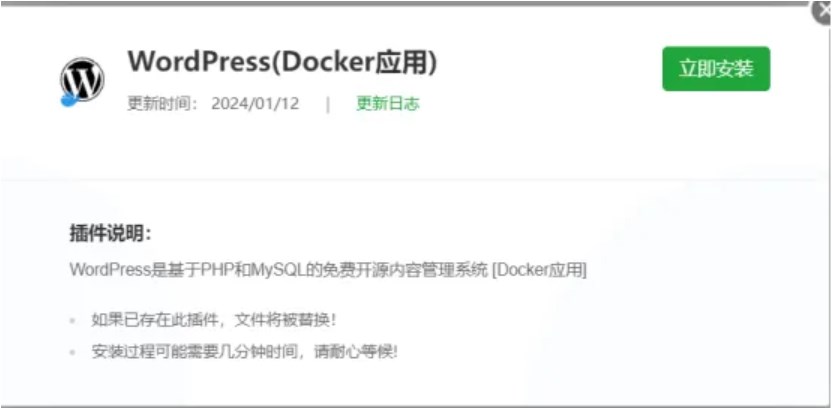Click the 请耐心等候 text at the line end

[356, 352]
